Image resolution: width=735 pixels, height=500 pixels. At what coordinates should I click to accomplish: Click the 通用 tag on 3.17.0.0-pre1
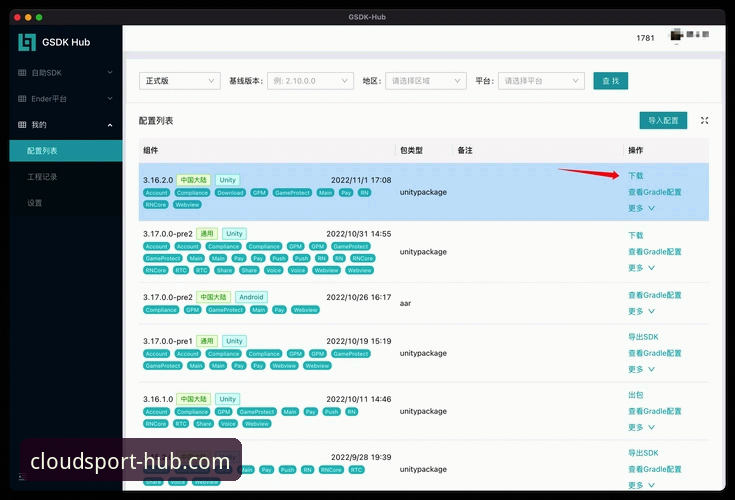pos(207,341)
